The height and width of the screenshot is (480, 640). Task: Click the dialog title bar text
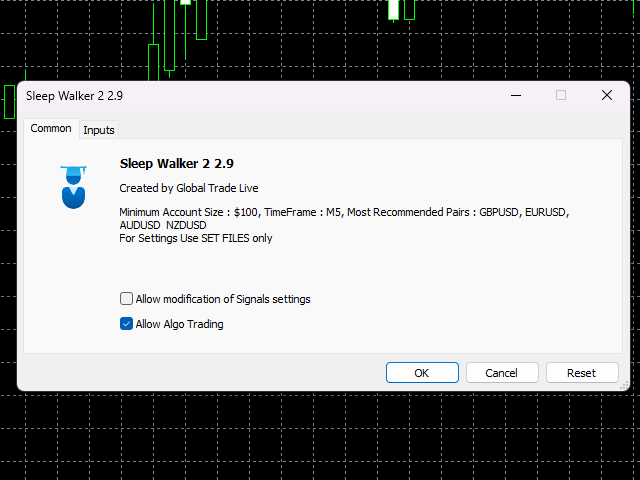(x=74, y=96)
